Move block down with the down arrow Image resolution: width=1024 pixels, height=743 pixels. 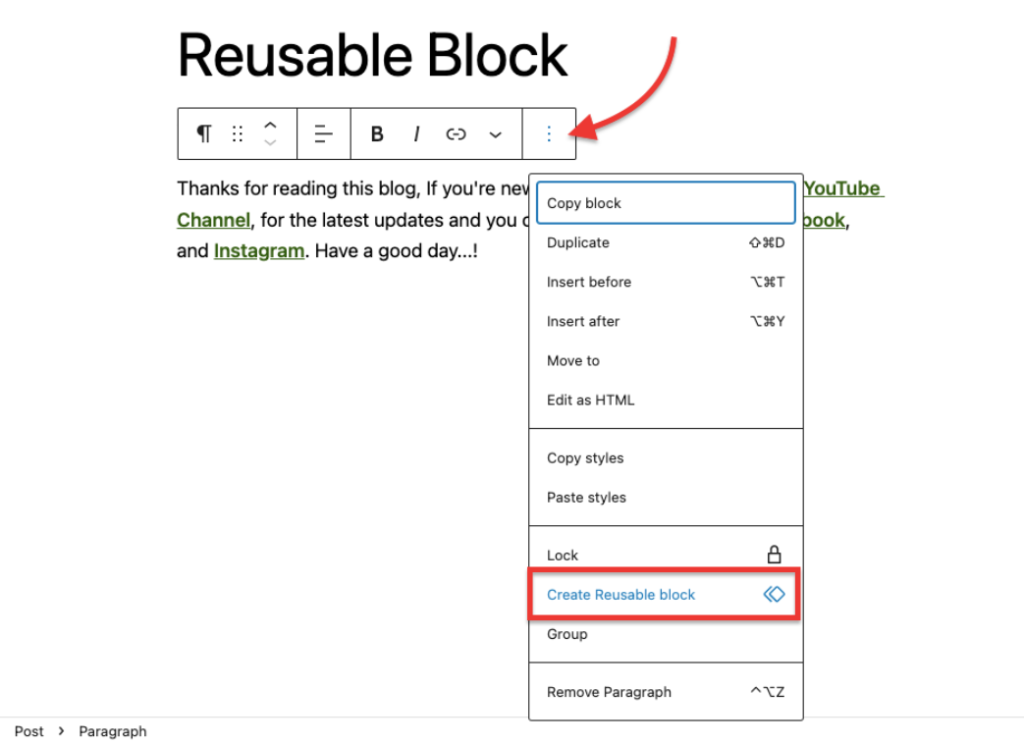270,142
